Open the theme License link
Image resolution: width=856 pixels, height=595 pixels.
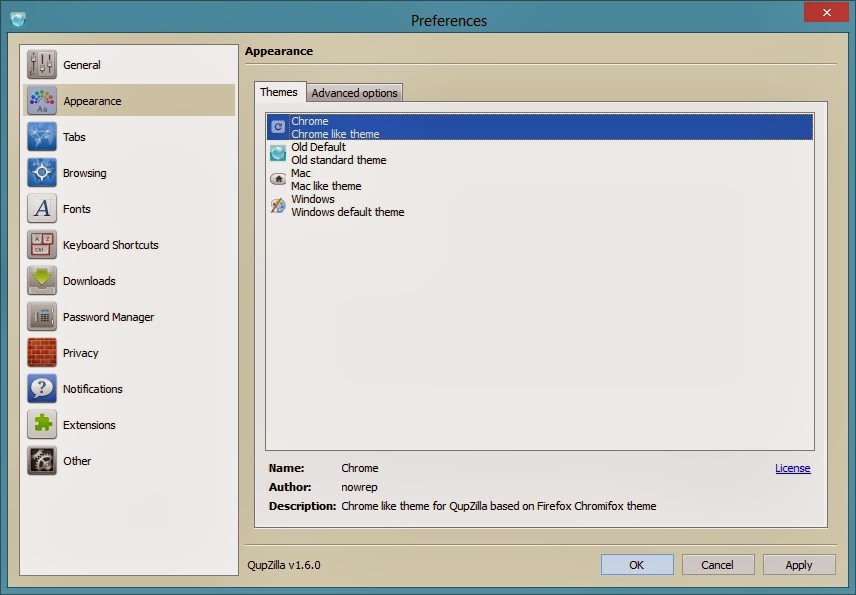tap(793, 468)
